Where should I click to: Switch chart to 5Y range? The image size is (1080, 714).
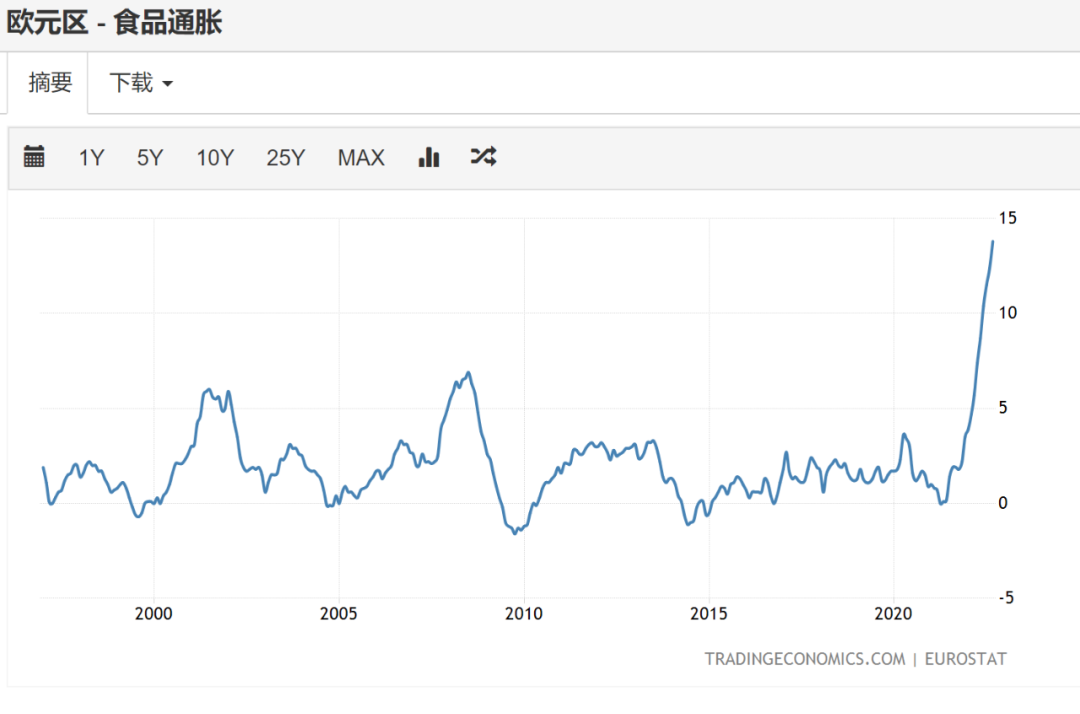coord(150,158)
